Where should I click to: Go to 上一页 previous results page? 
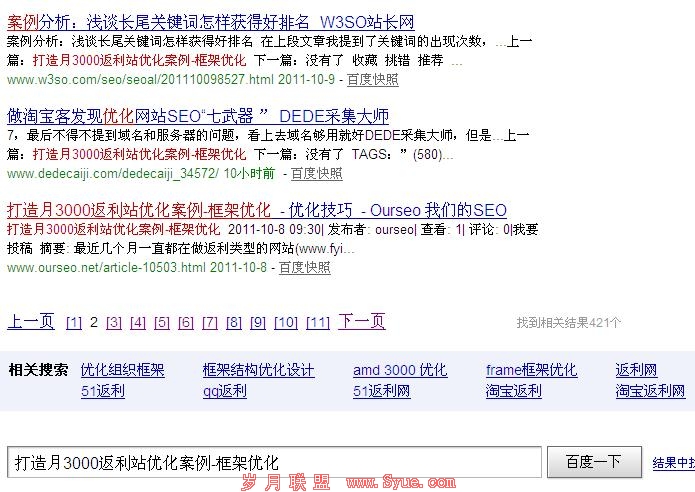click(x=31, y=322)
